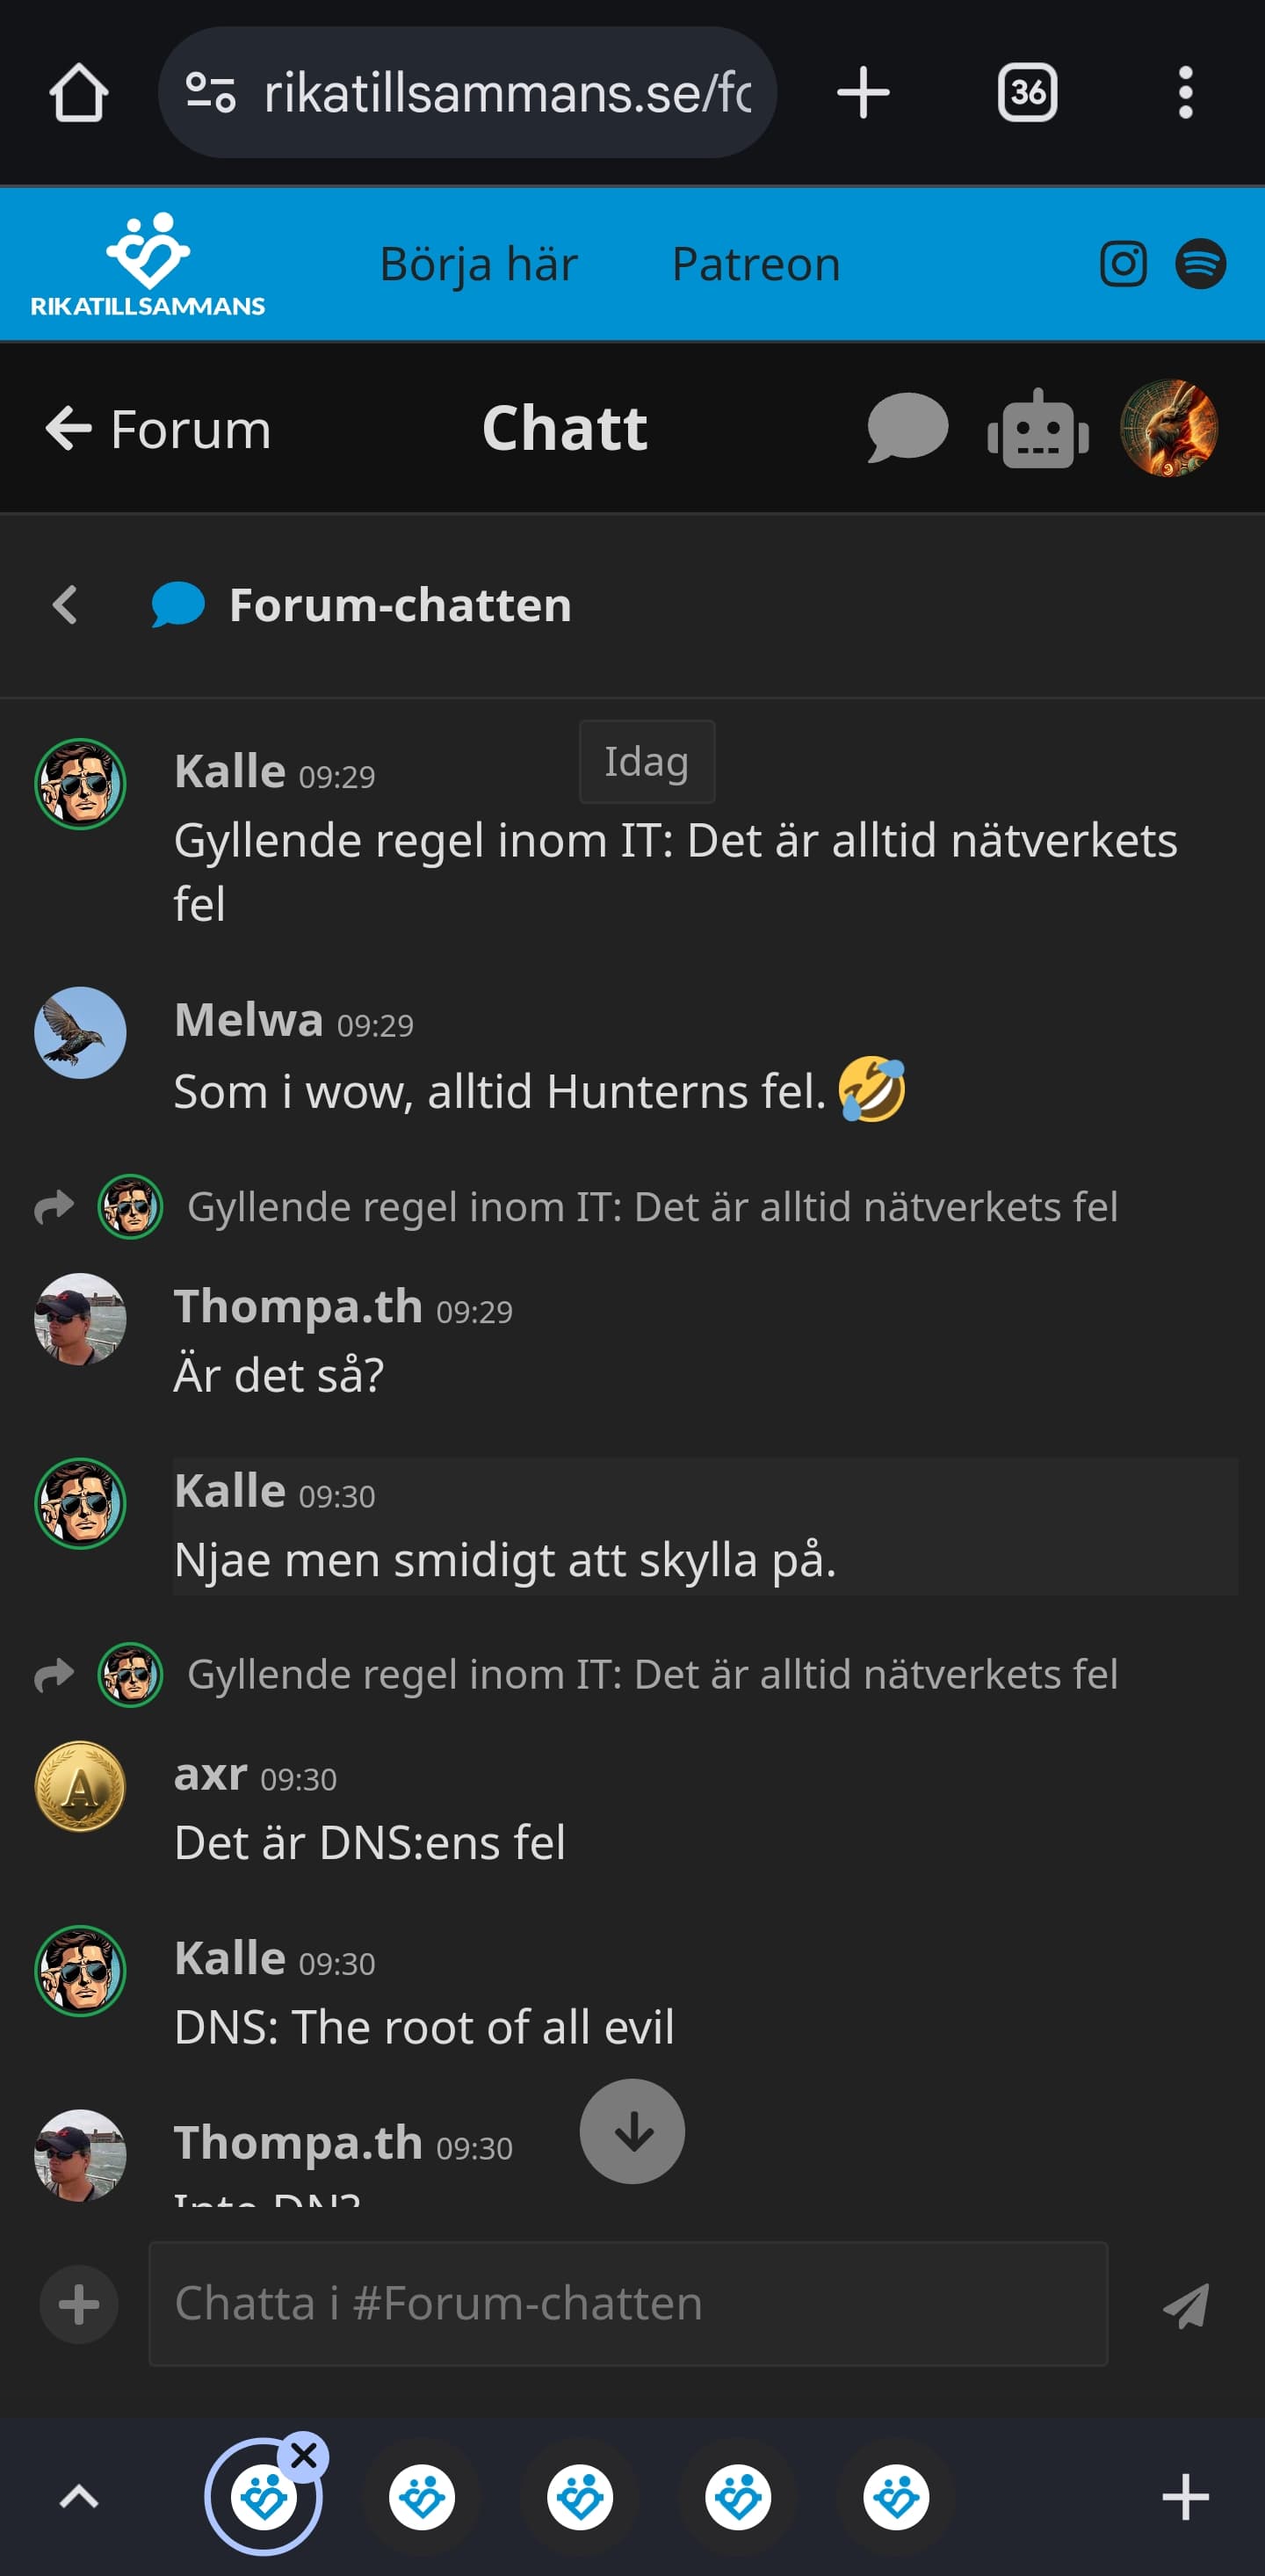Go back to Forum
This screenshot has height=2576, width=1265.
click(x=160, y=429)
